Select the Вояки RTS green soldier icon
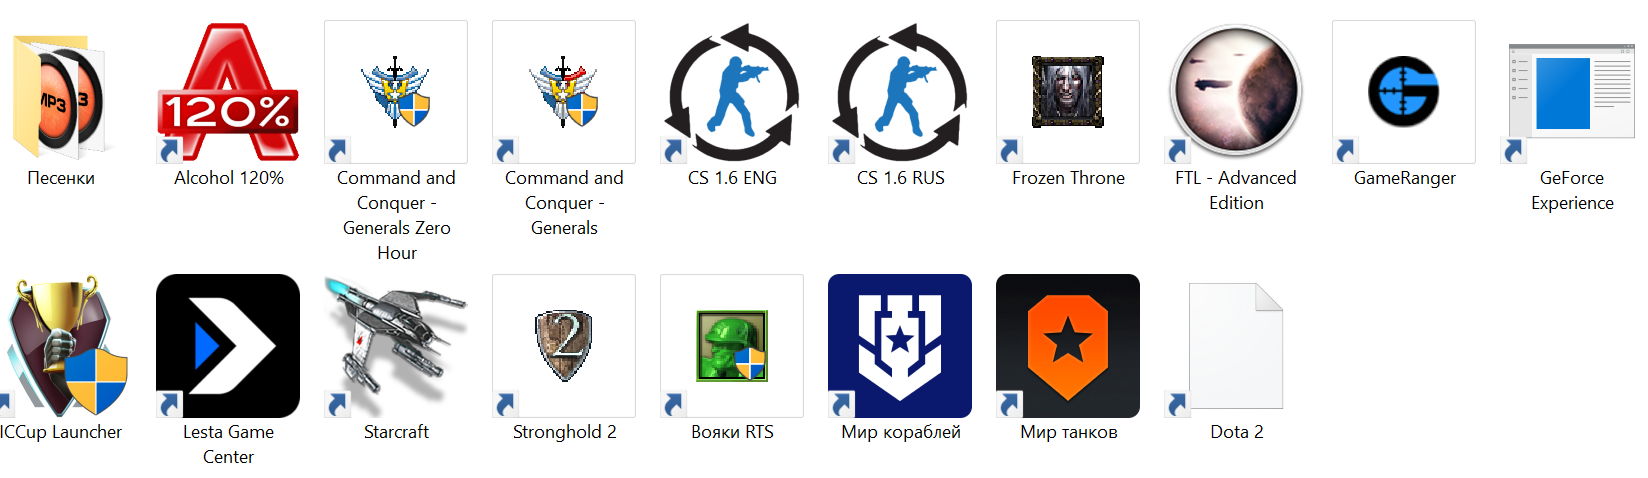The image size is (1648, 478). 732,346
